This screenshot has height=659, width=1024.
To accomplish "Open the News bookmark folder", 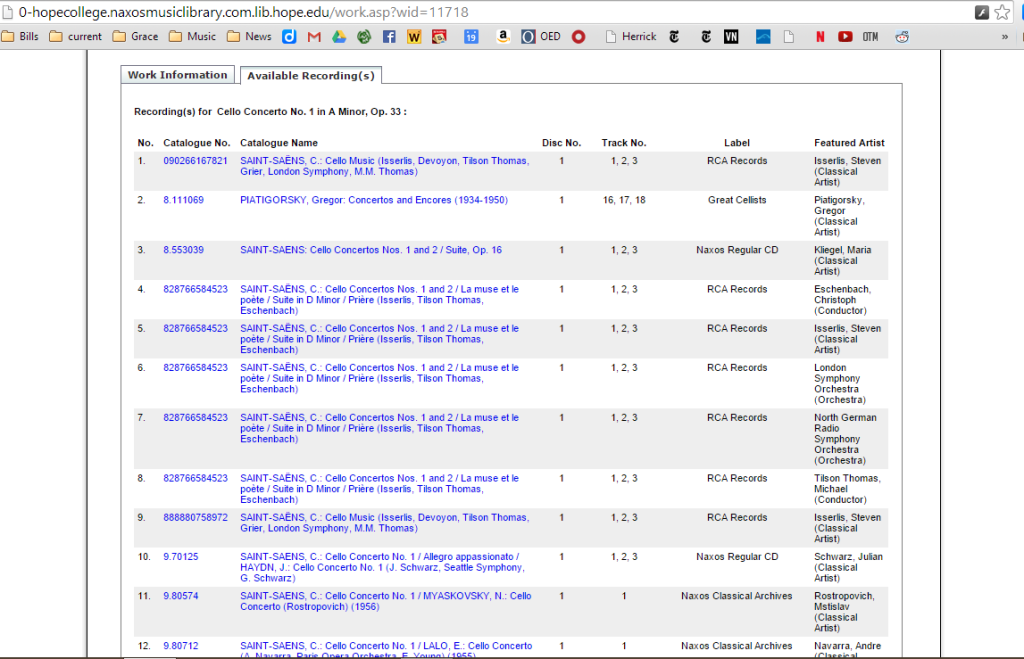I will click(249, 37).
